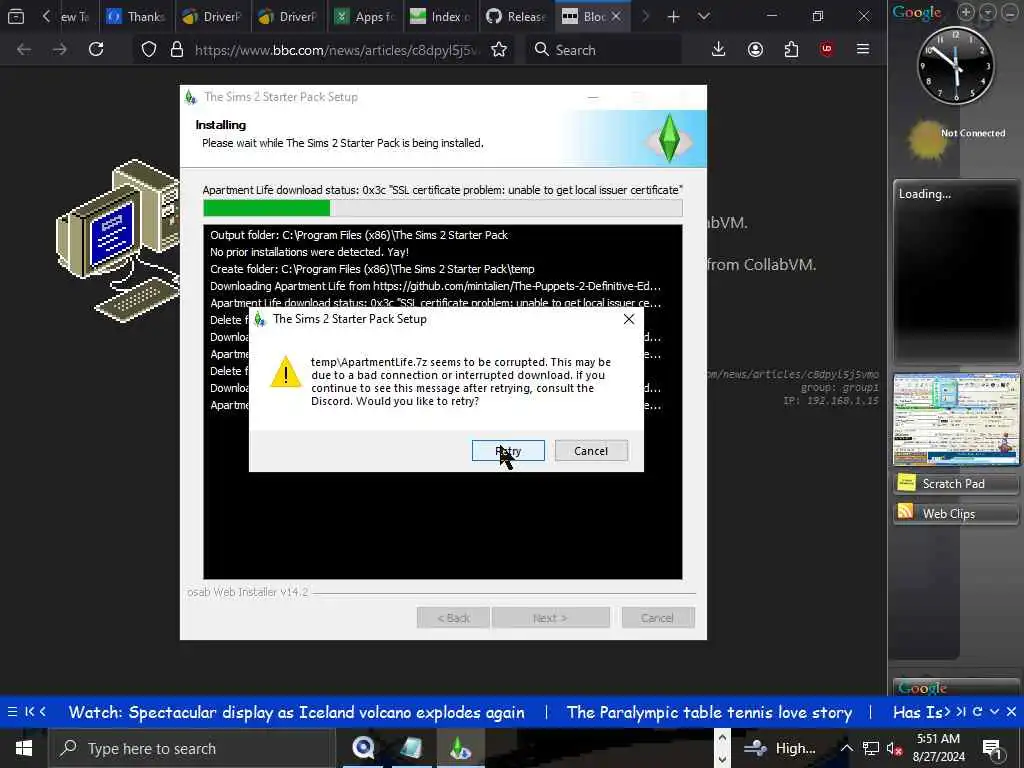Screen dimensions: 1024x768
Task: Open the Scratch Pad gadget
Action: click(x=955, y=483)
